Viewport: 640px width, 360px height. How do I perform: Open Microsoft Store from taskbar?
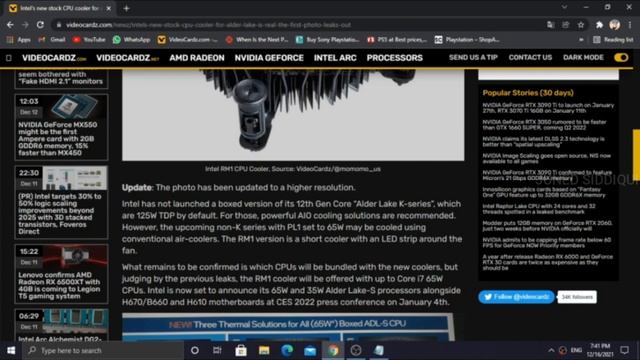pyautogui.click(x=241, y=350)
